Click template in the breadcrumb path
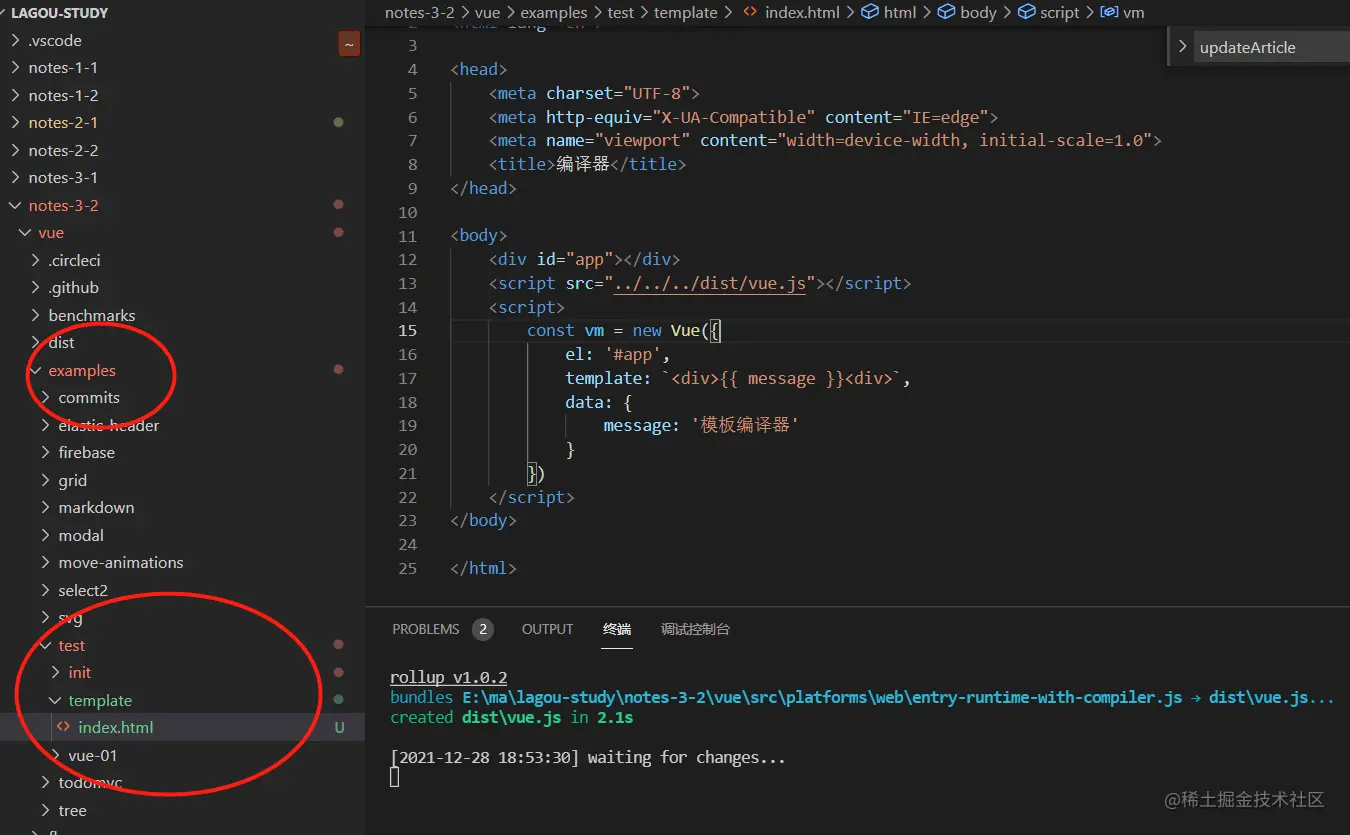The width and height of the screenshot is (1350, 835). tap(685, 13)
